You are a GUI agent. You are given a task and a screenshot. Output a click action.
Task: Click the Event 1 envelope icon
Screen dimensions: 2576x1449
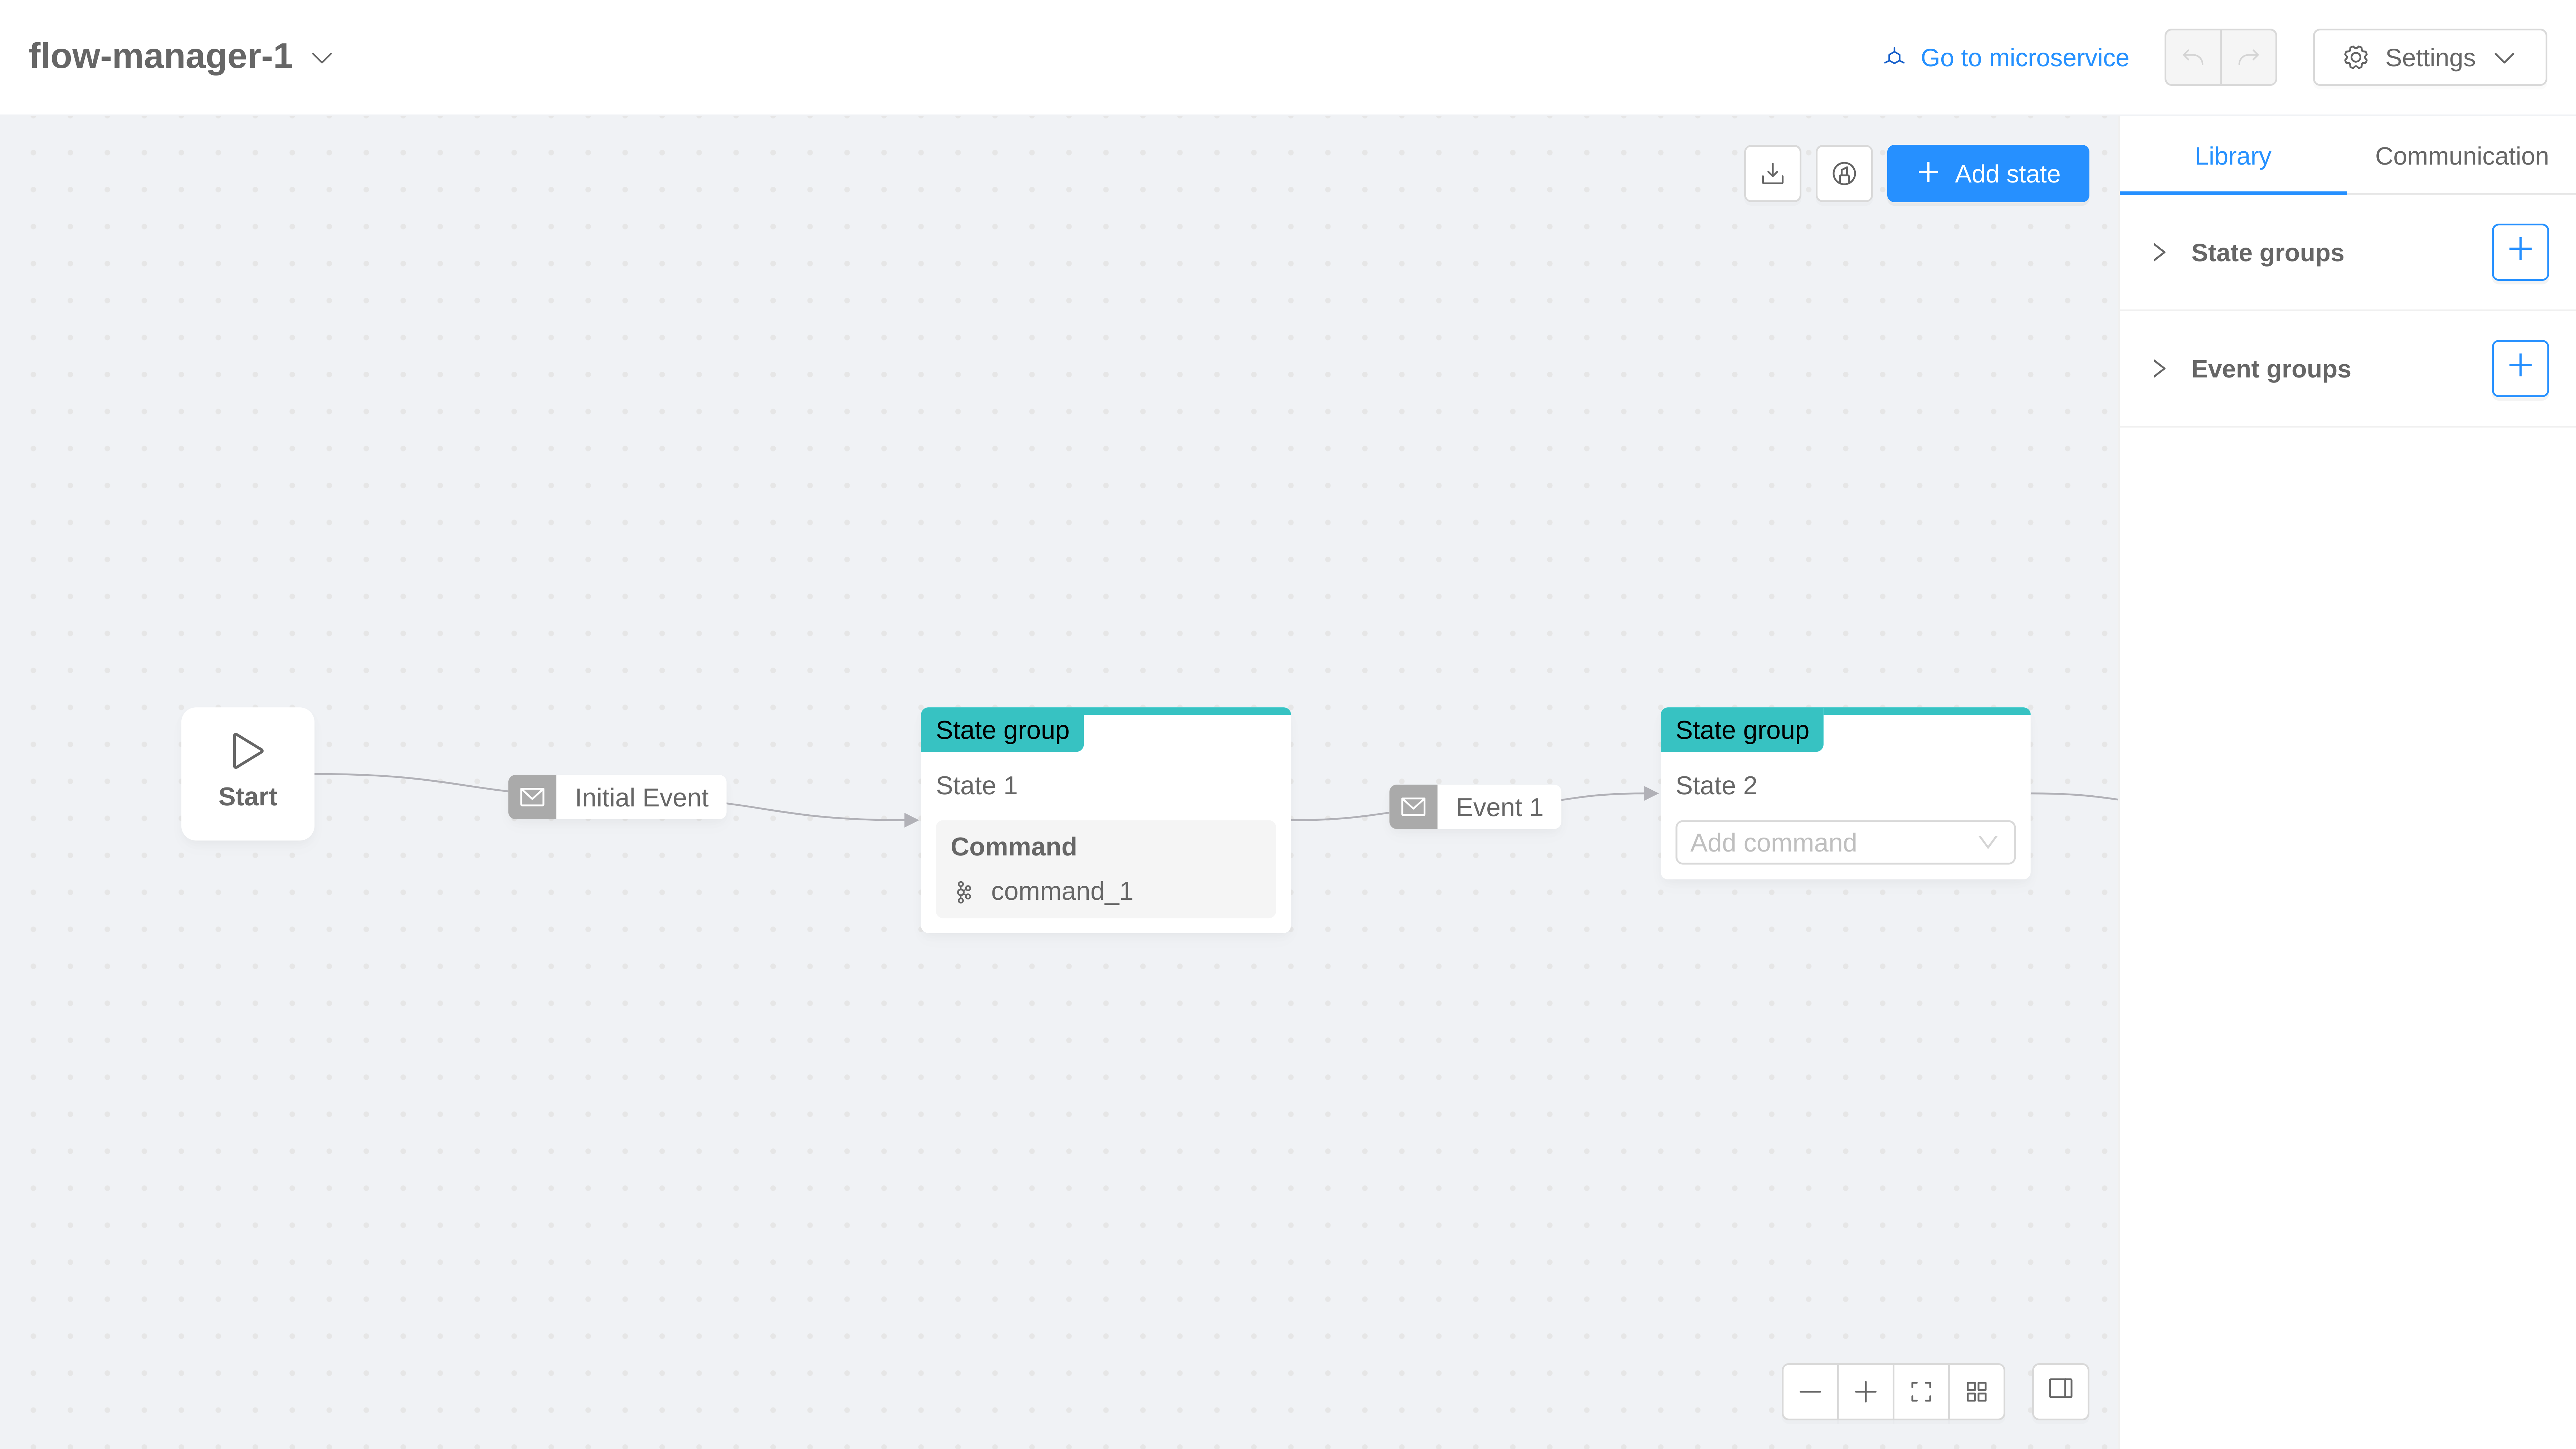coord(1413,806)
